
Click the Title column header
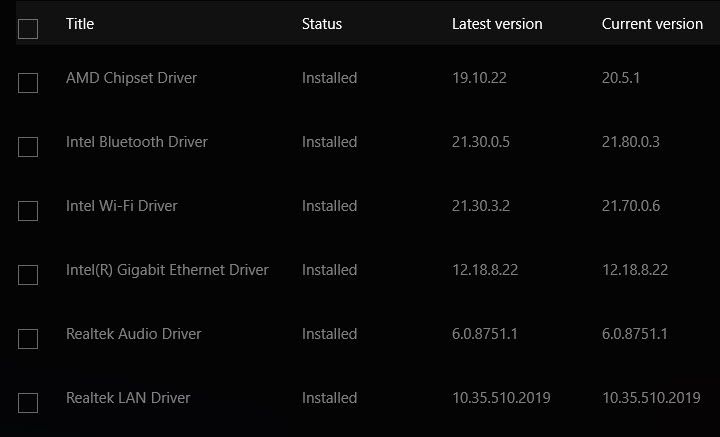(80, 24)
